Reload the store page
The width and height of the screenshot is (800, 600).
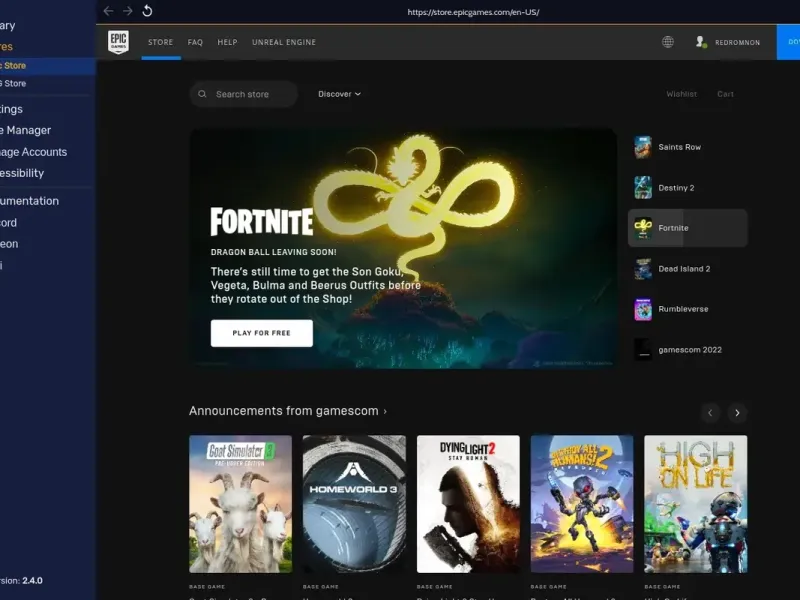pos(147,11)
